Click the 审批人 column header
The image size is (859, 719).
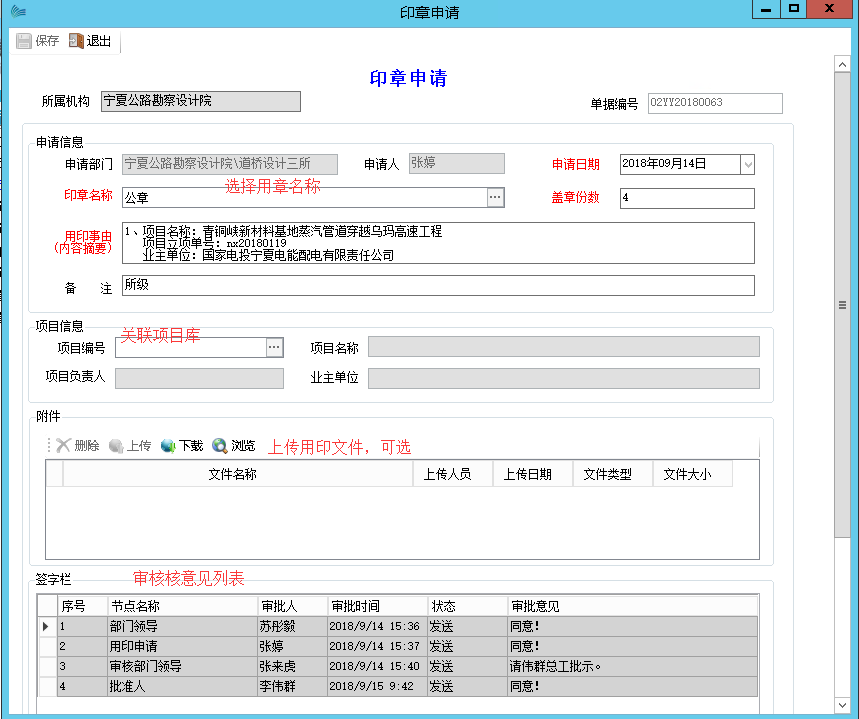[x=293, y=606]
